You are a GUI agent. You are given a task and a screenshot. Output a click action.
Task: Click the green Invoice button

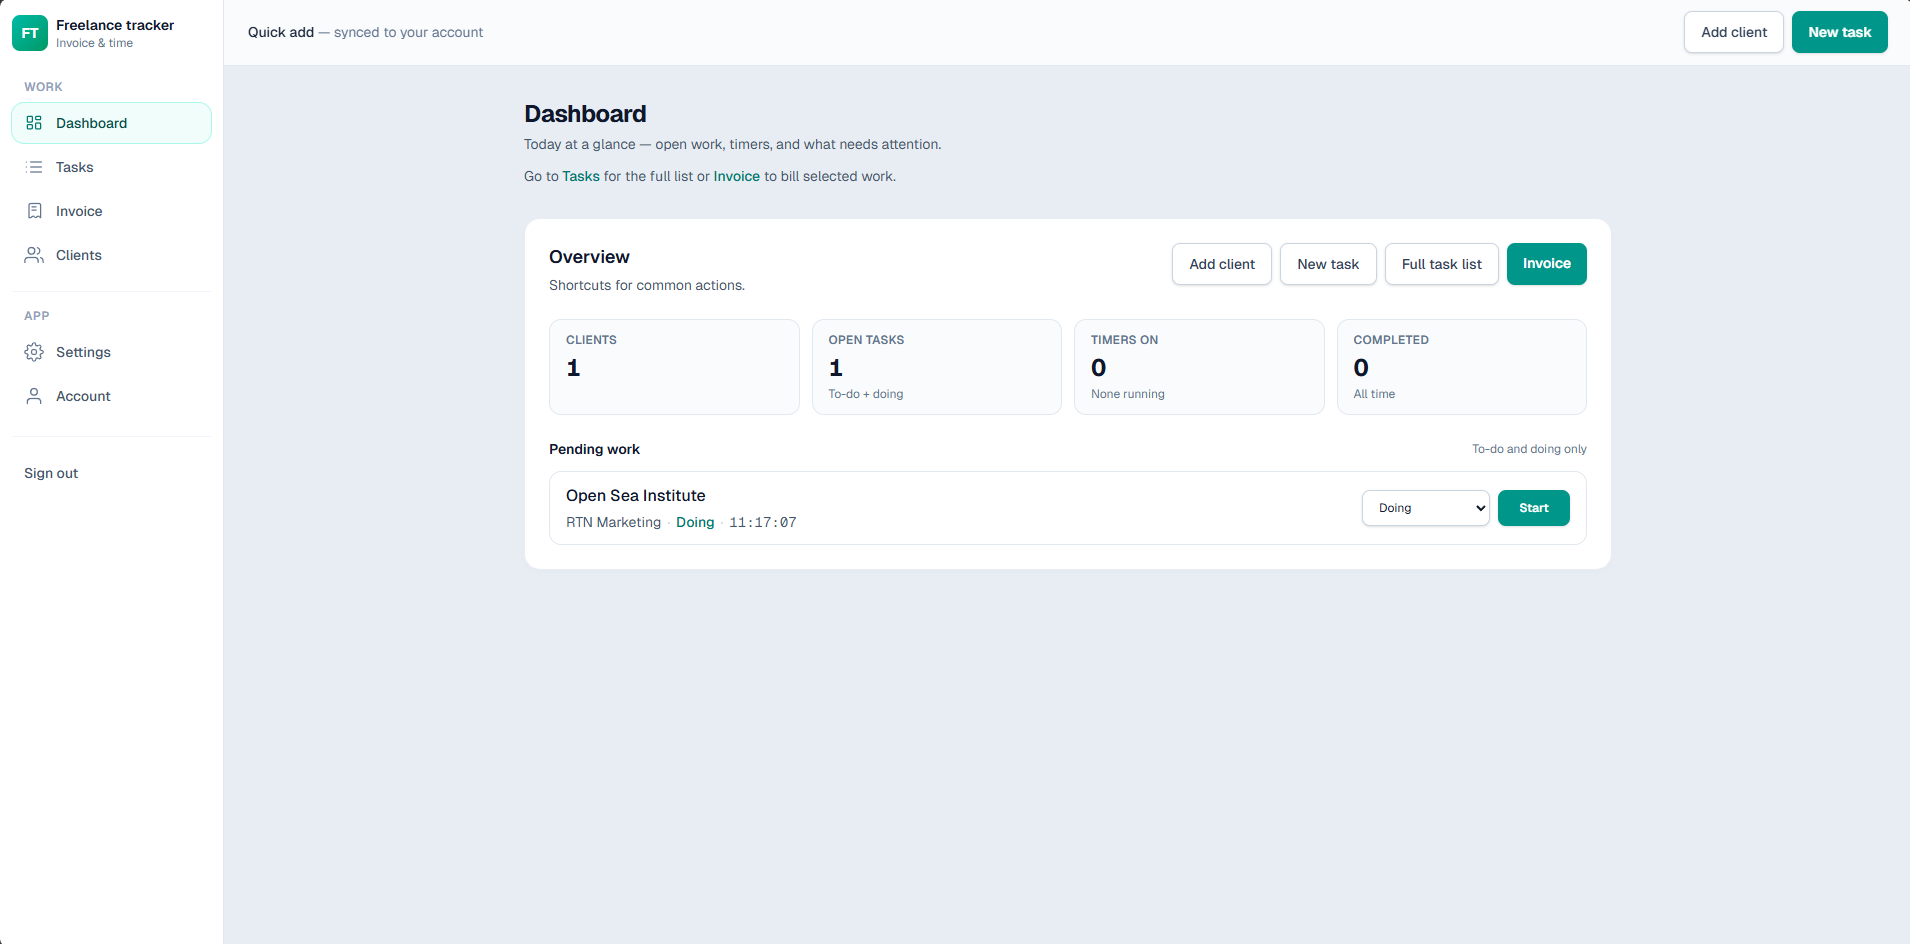pos(1546,264)
